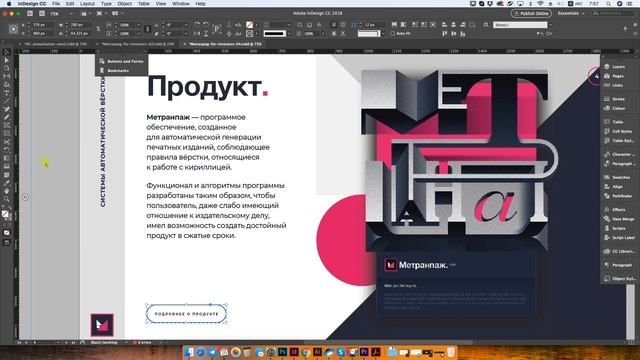This screenshot has height=360, width=640.
Task: Open the scale X percentage dropdown
Action: tap(139, 25)
